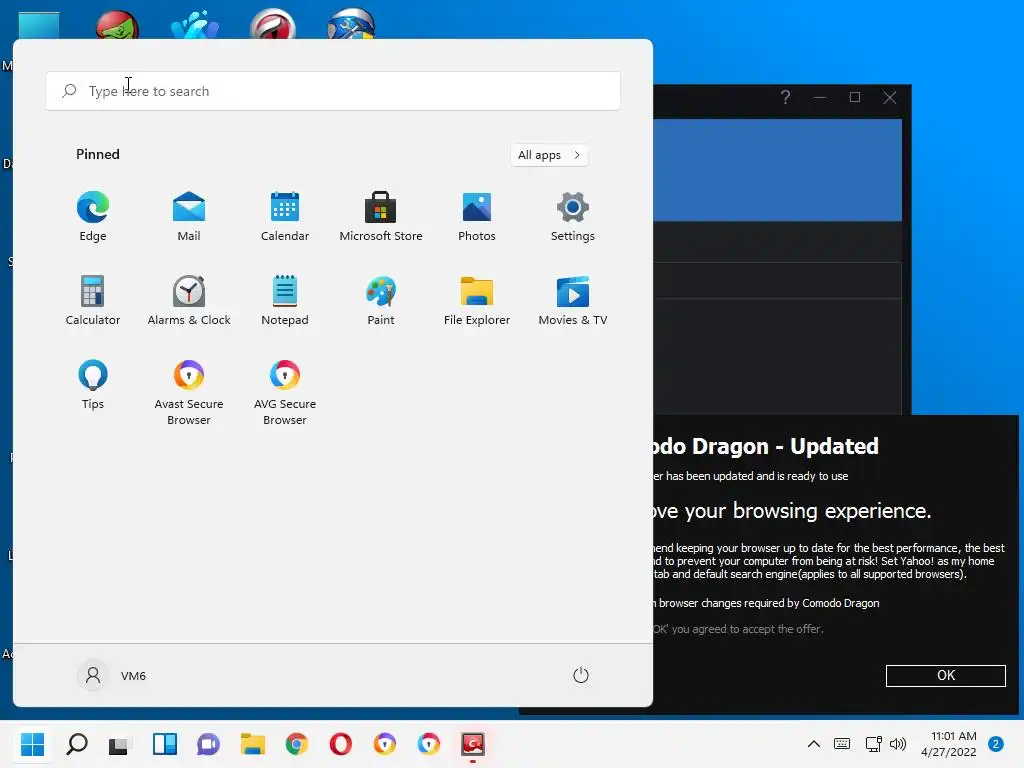
Task: Open the Calendar pinned app
Action: point(285,216)
